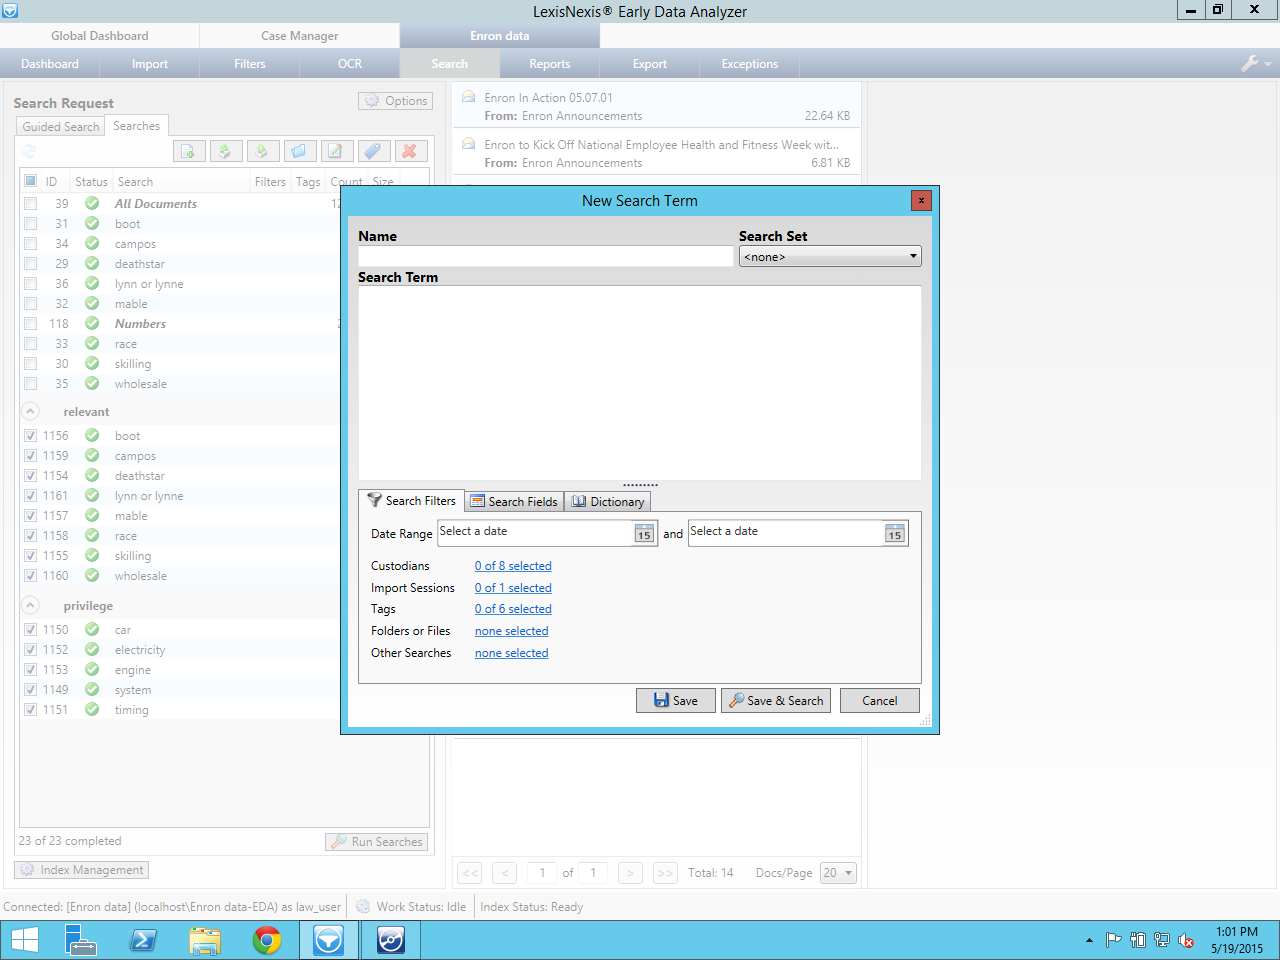Check the box for search 31 boot
Viewport: 1280px width, 960px height.
[31, 224]
